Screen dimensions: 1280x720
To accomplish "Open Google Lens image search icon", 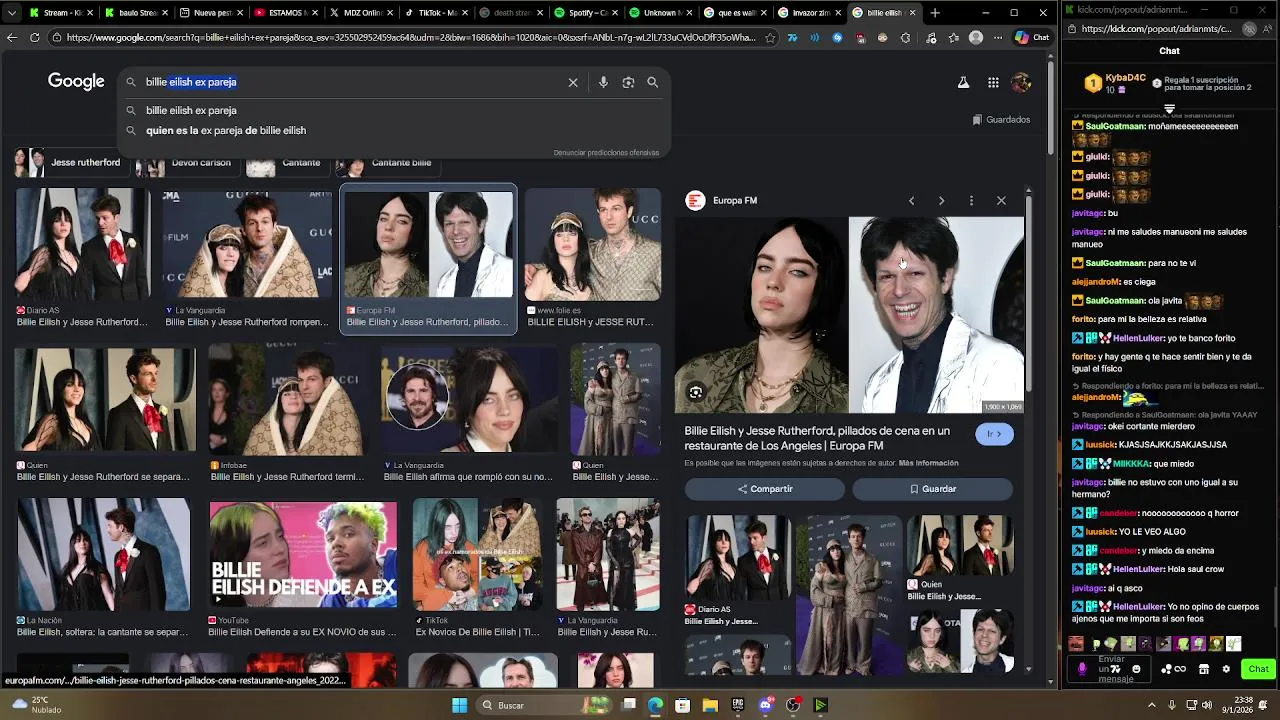I will tap(628, 82).
